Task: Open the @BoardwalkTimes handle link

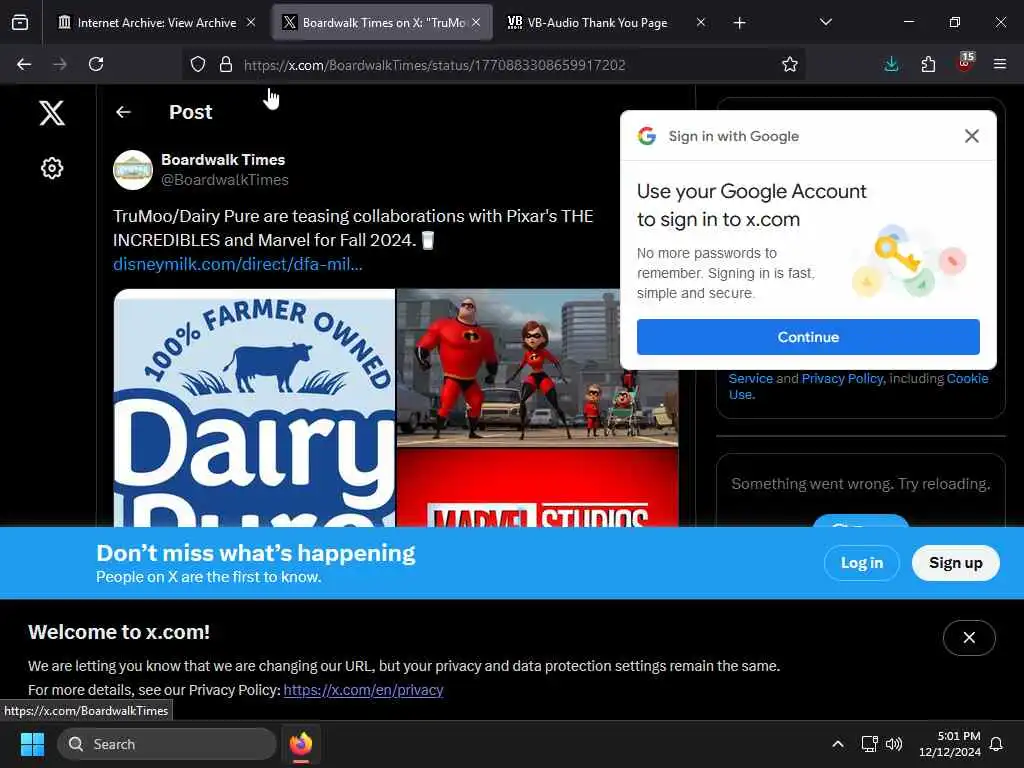Action: (225, 180)
